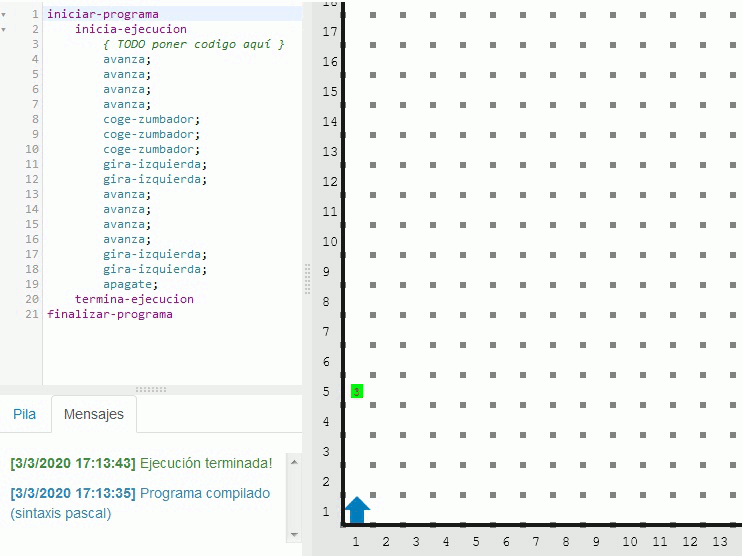Place cursor on line 7 'avanza;'
The width and height of the screenshot is (742, 556).
click(x=127, y=104)
